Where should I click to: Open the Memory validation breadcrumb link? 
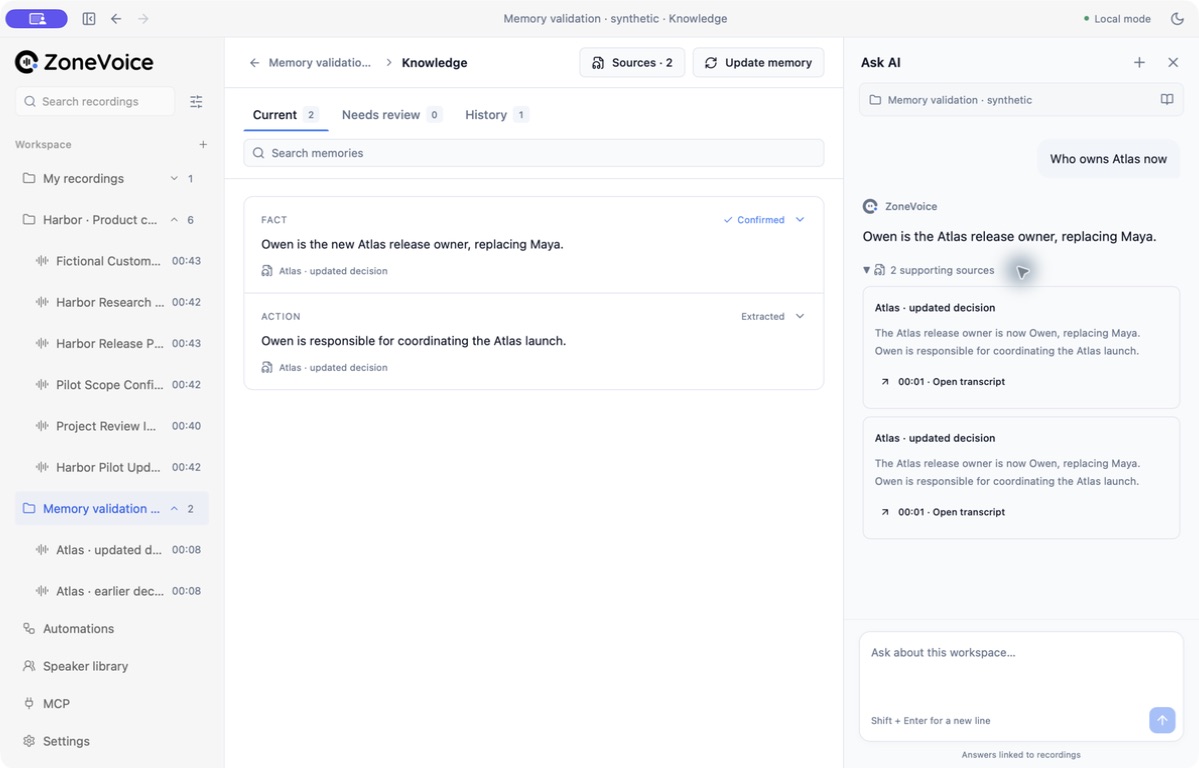pyautogui.click(x=320, y=63)
